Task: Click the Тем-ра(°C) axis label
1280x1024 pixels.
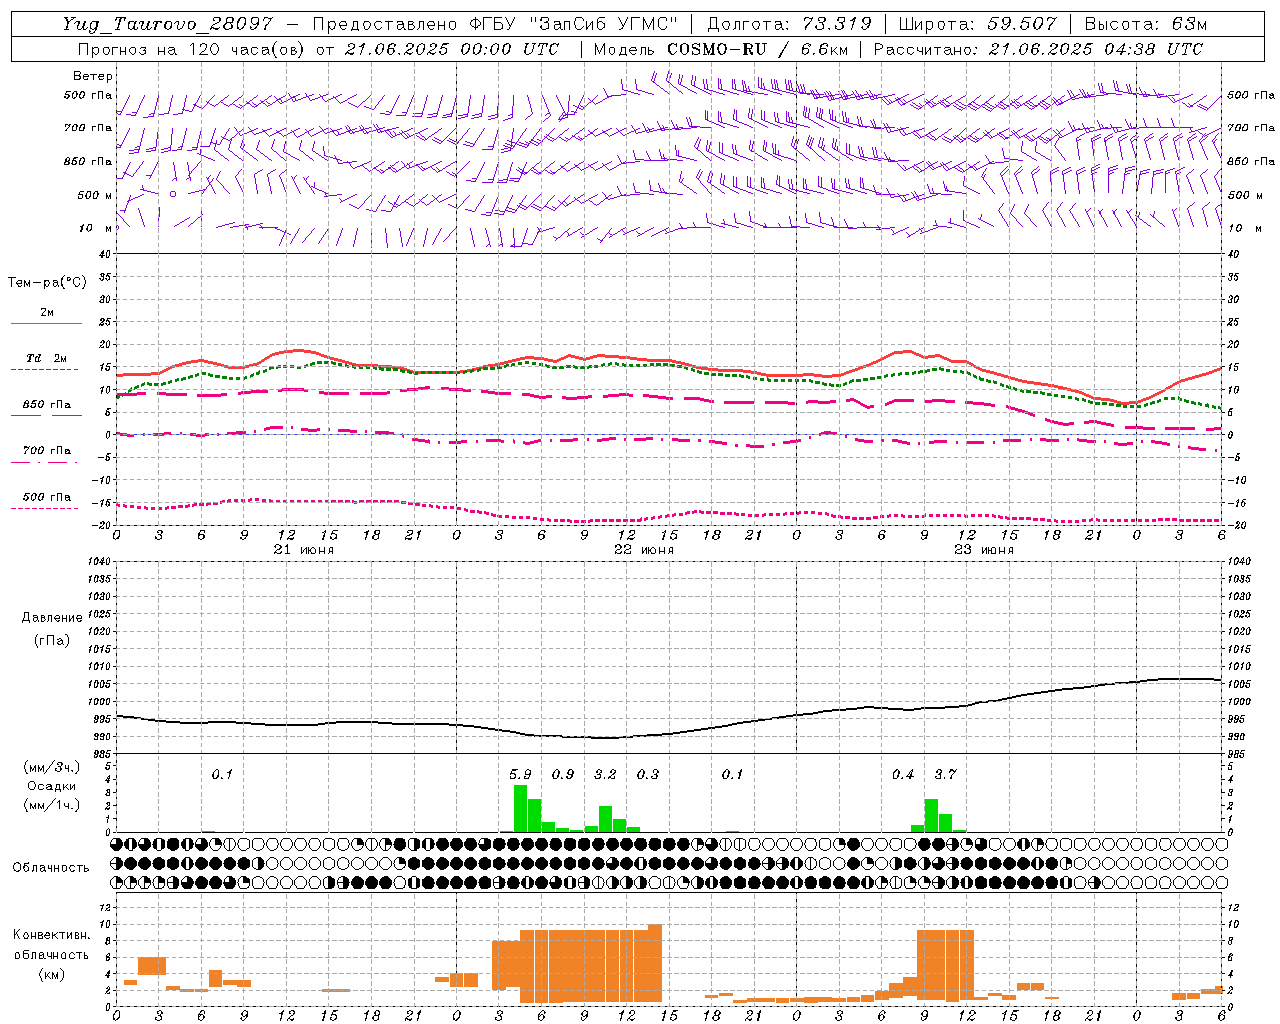Action: [x=47, y=283]
